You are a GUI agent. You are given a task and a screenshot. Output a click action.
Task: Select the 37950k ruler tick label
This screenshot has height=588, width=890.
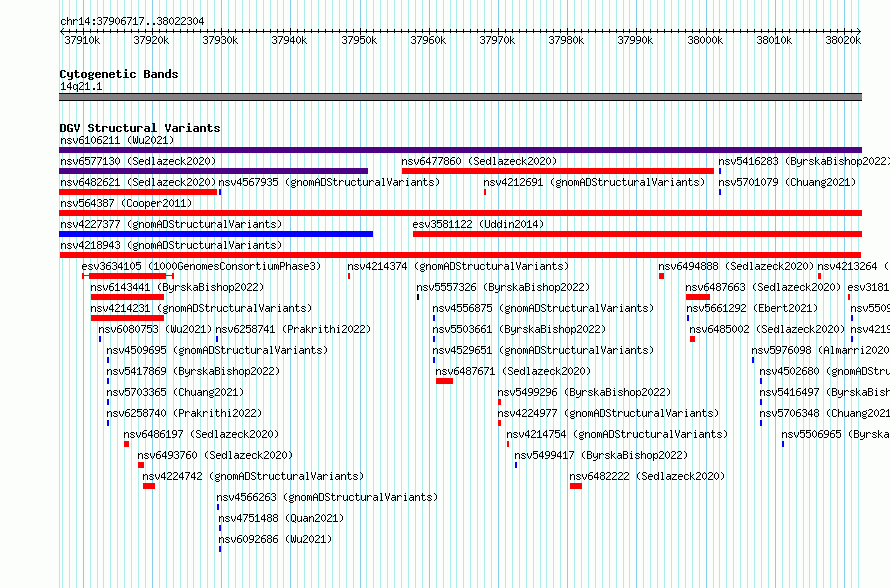tap(359, 40)
